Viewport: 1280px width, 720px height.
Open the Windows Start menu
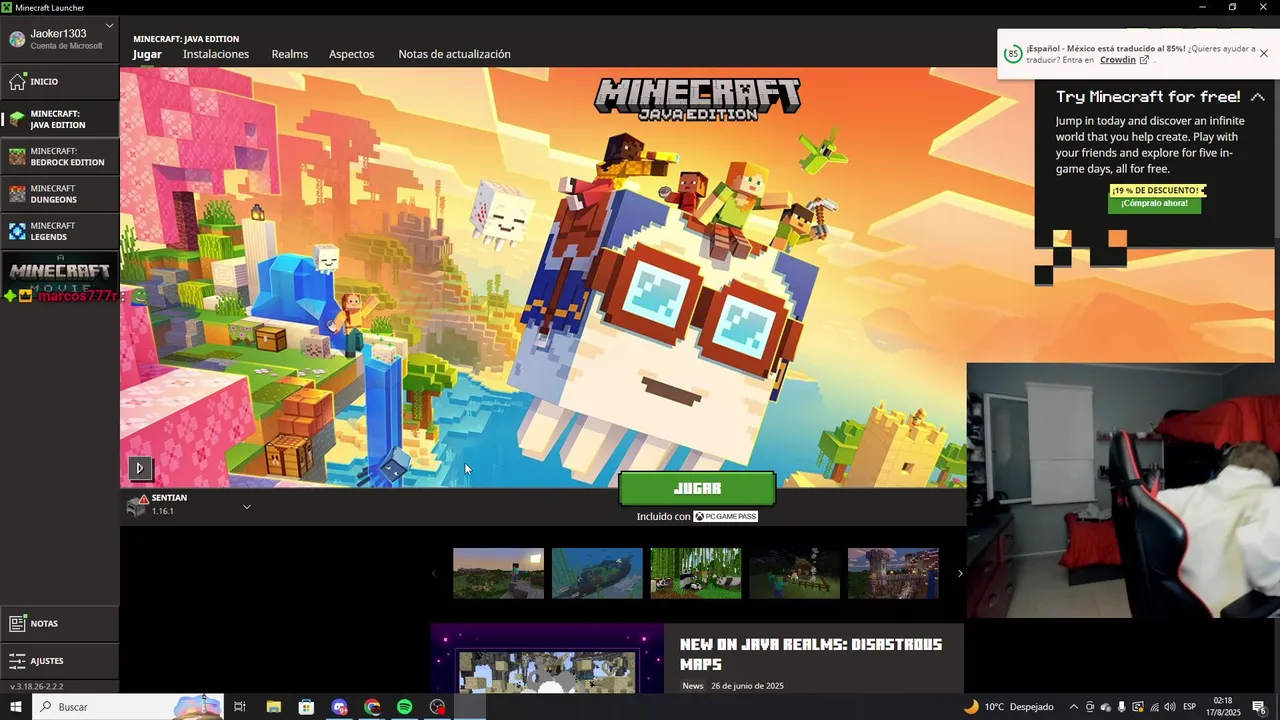click(16, 707)
